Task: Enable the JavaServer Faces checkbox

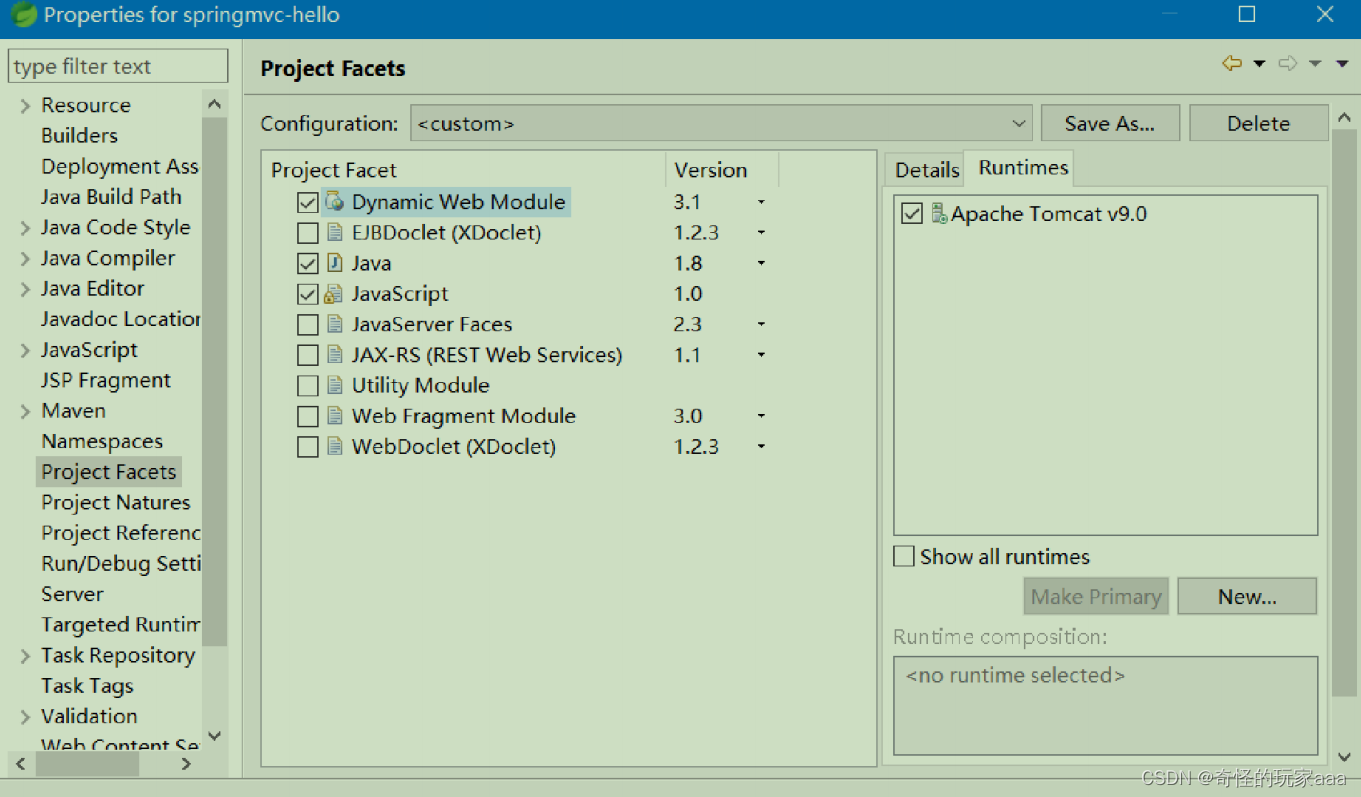Action: coord(308,325)
